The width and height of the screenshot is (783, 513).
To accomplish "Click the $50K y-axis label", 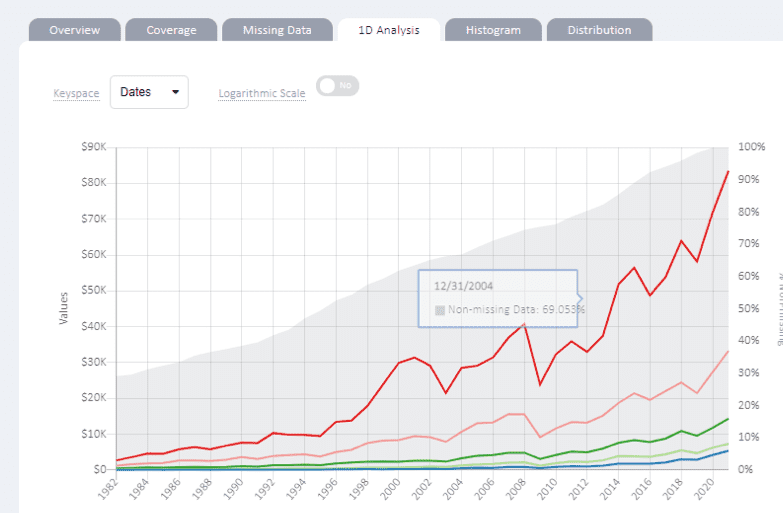I will (93, 290).
